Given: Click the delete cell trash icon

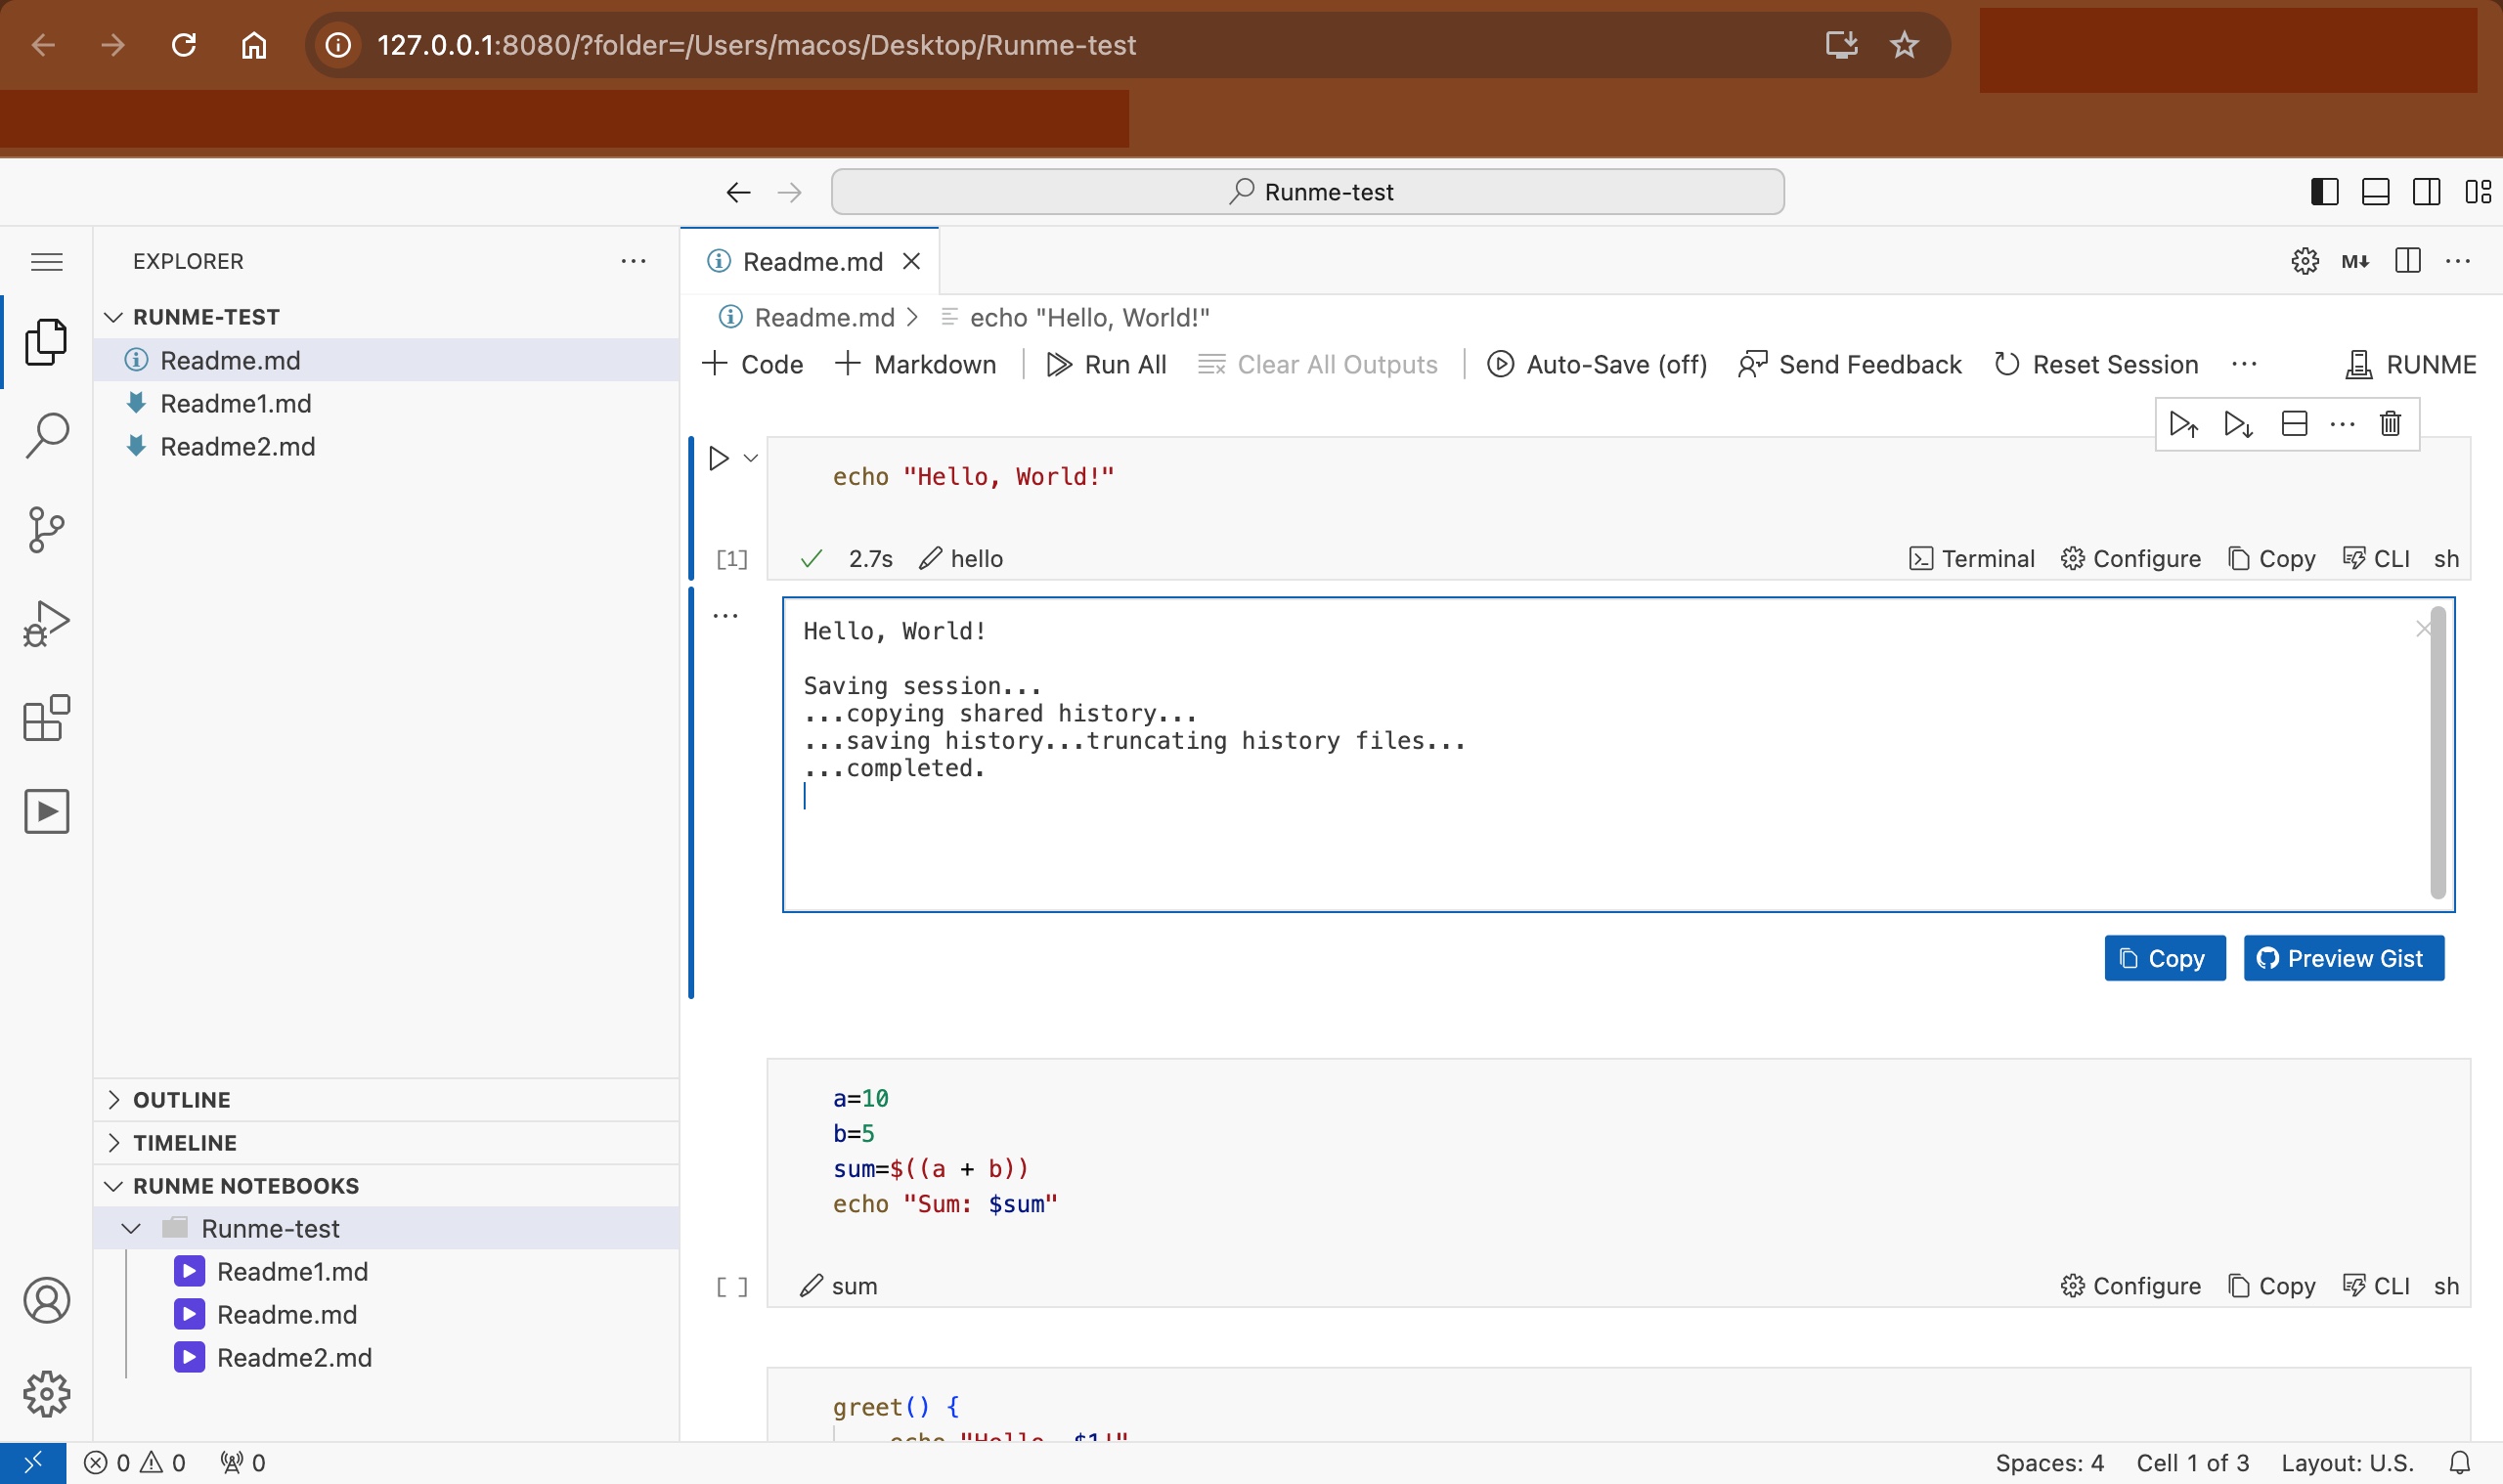Looking at the screenshot, I should click(2390, 424).
